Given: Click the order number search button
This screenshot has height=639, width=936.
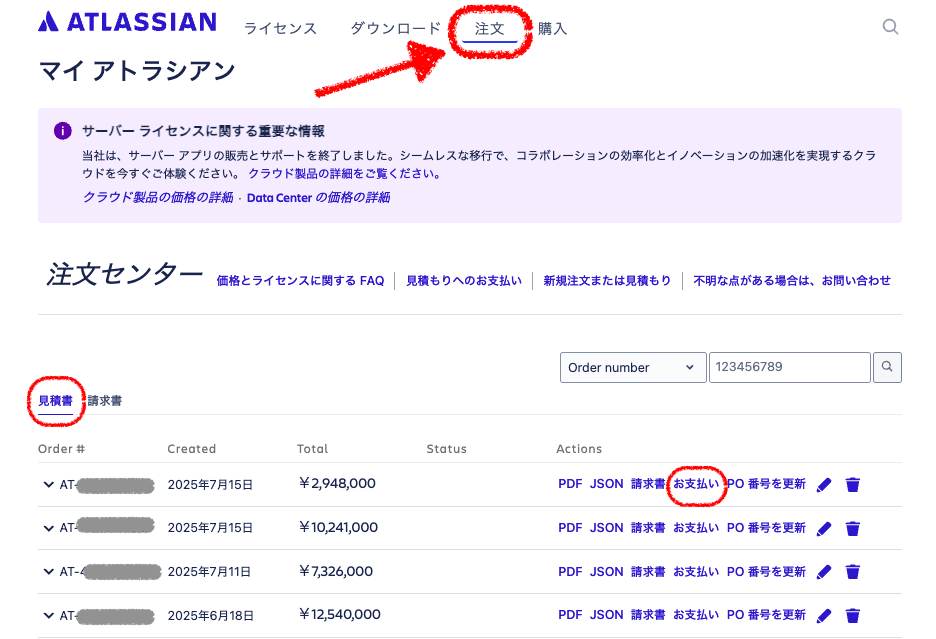Looking at the screenshot, I should 887,367.
